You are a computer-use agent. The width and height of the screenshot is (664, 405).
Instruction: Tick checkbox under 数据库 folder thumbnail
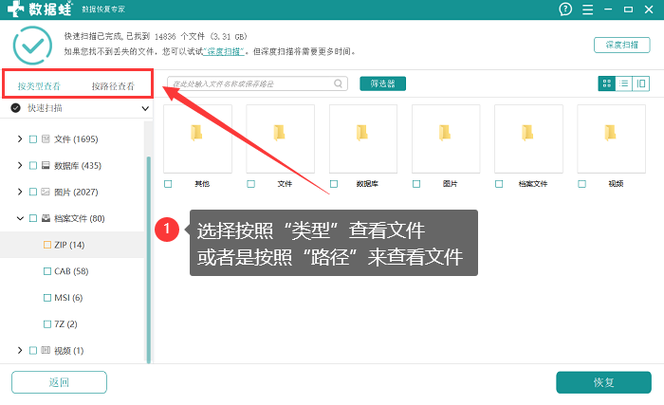[x=334, y=184]
